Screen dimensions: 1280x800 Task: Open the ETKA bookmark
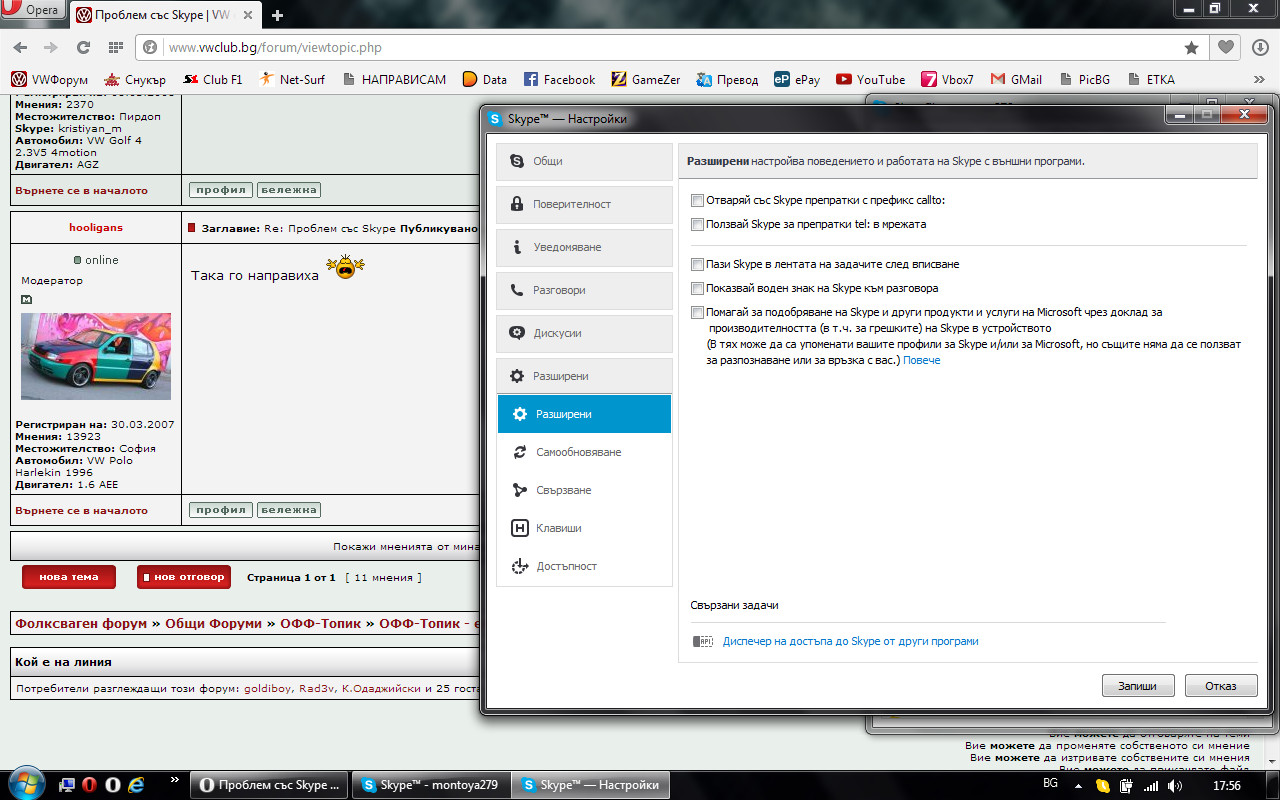point(1150,79)
